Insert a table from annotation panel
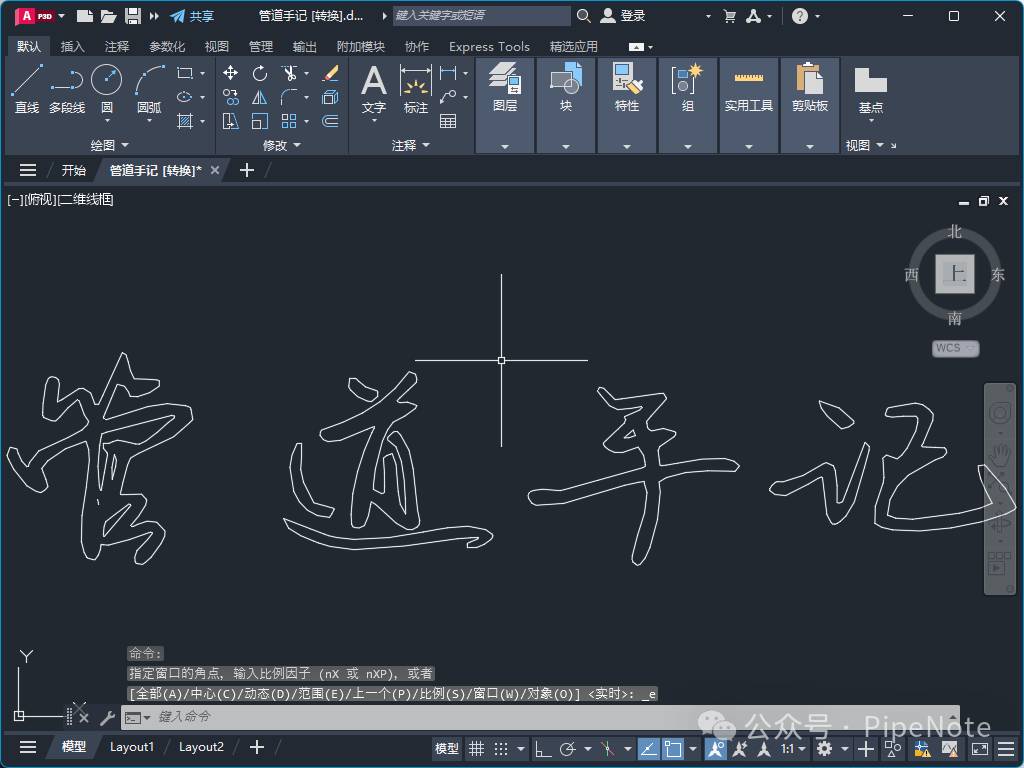Viewport: 1024px width, 768px height. tap(448, 121)
